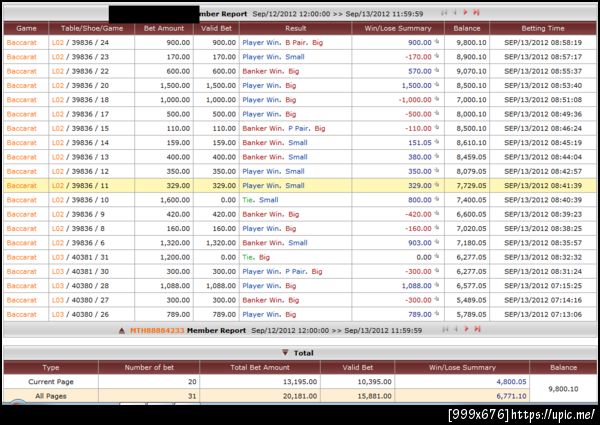This screenshot has width=600, height=425.
Task: Open detail icon for game 39836 / 22
Action: coord(437,70)
